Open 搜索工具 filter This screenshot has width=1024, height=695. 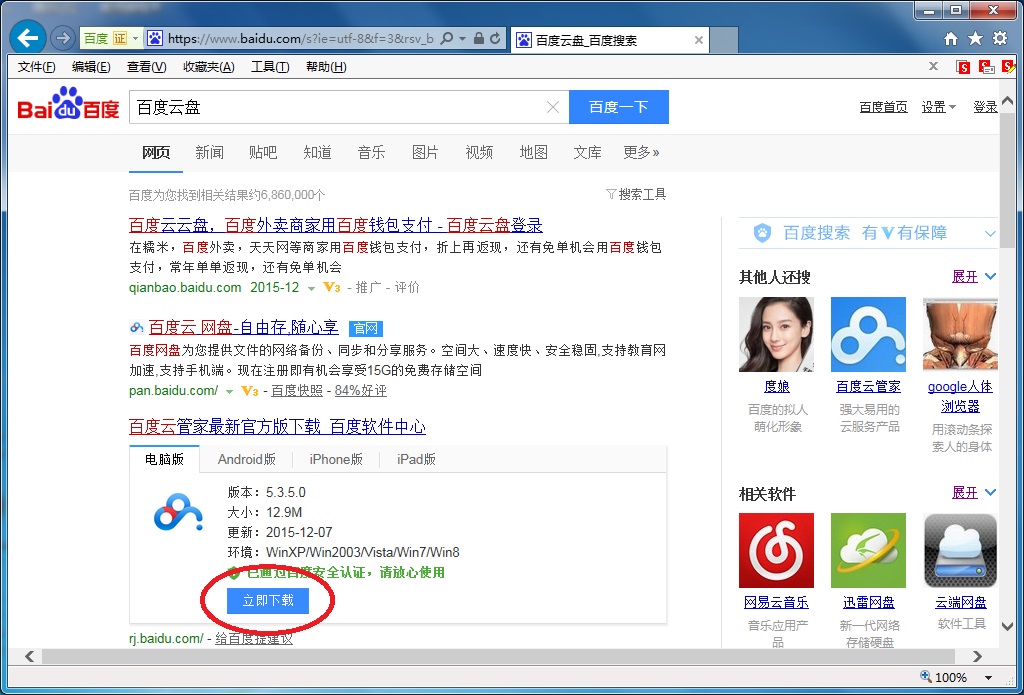click(x=636, y=194)
